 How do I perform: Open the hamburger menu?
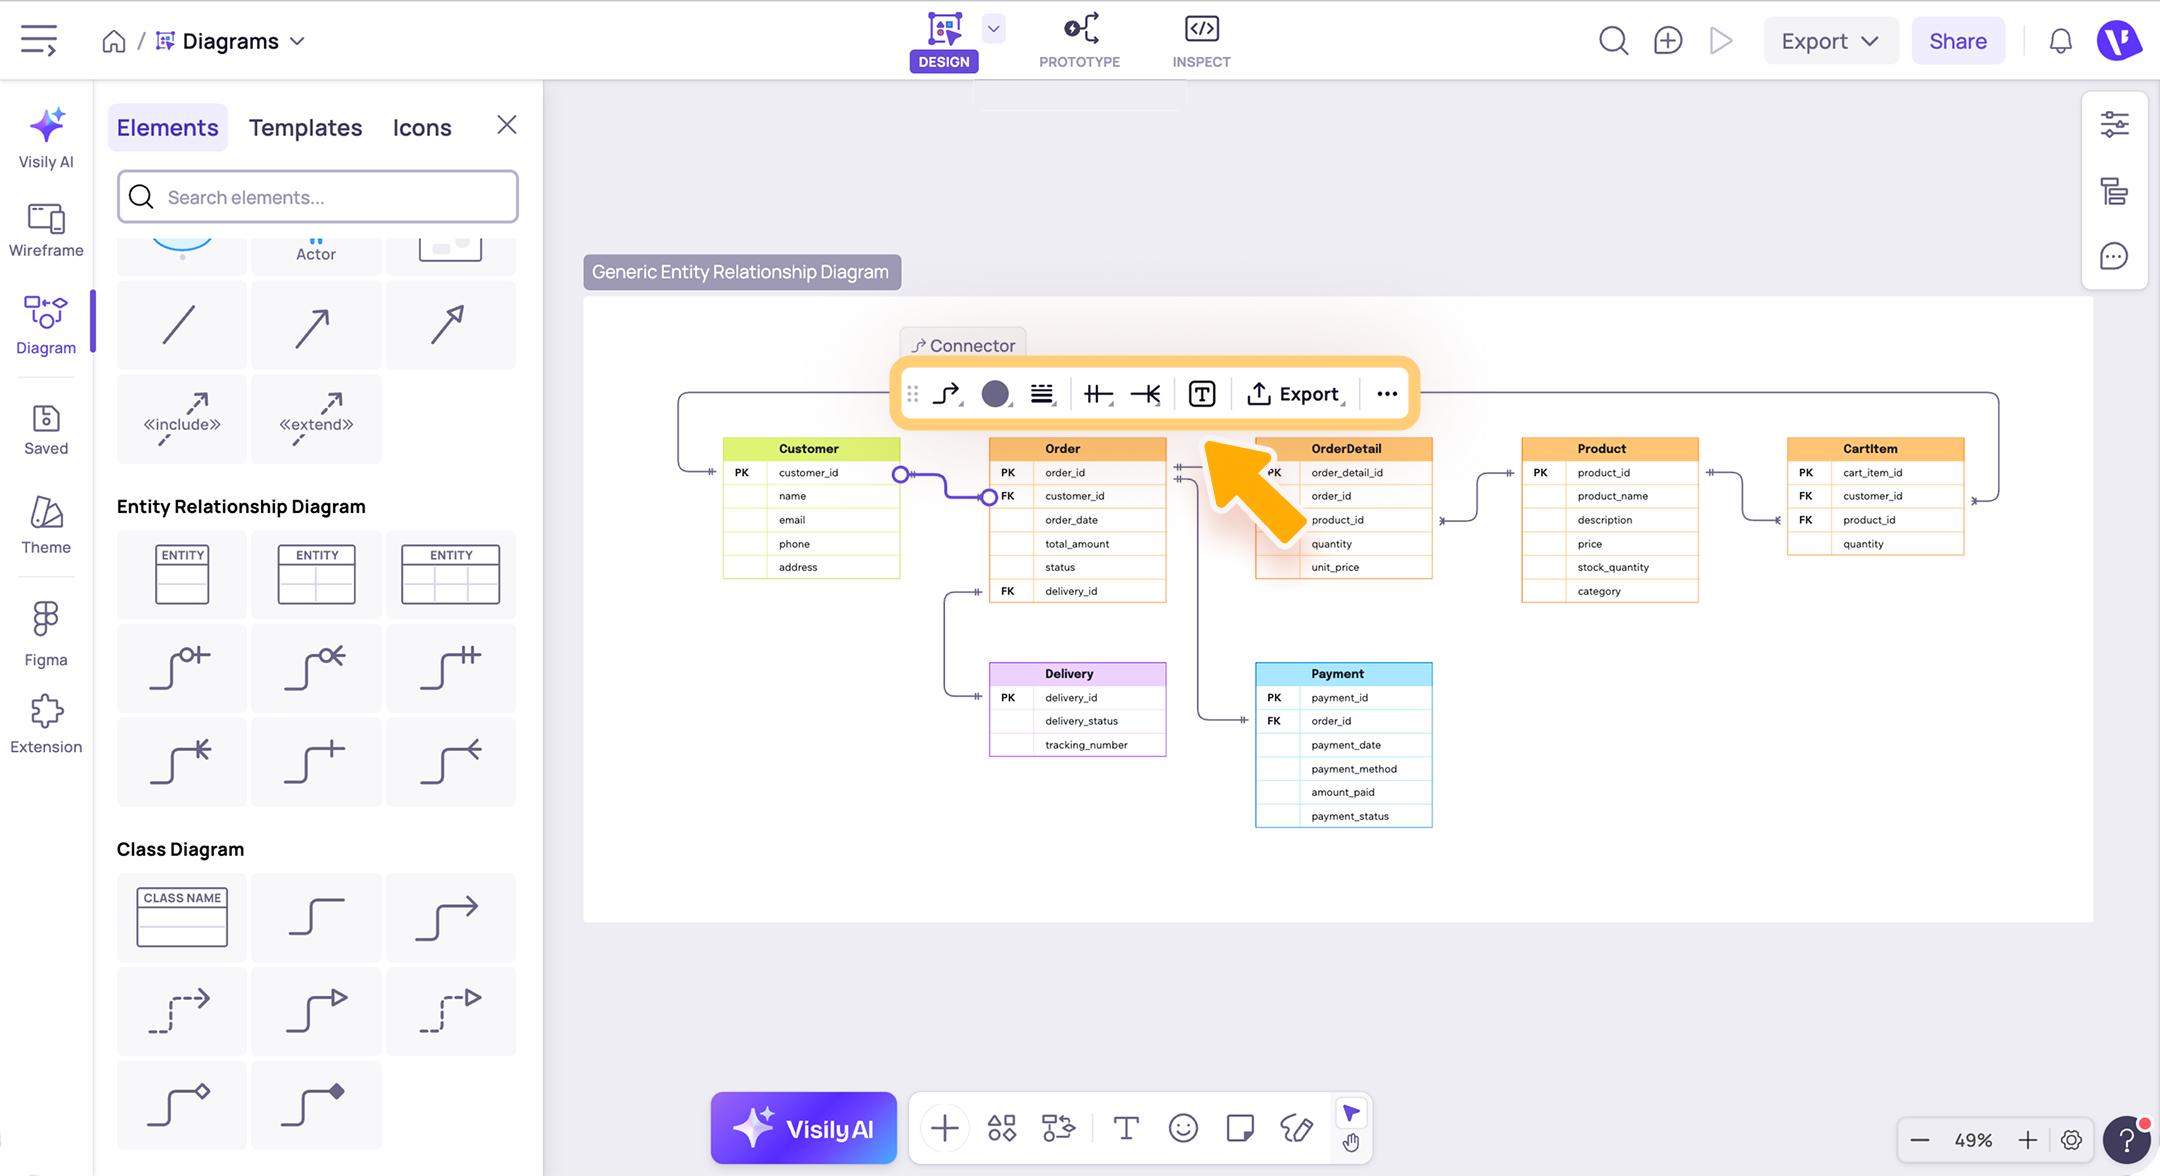click(39, 40)
